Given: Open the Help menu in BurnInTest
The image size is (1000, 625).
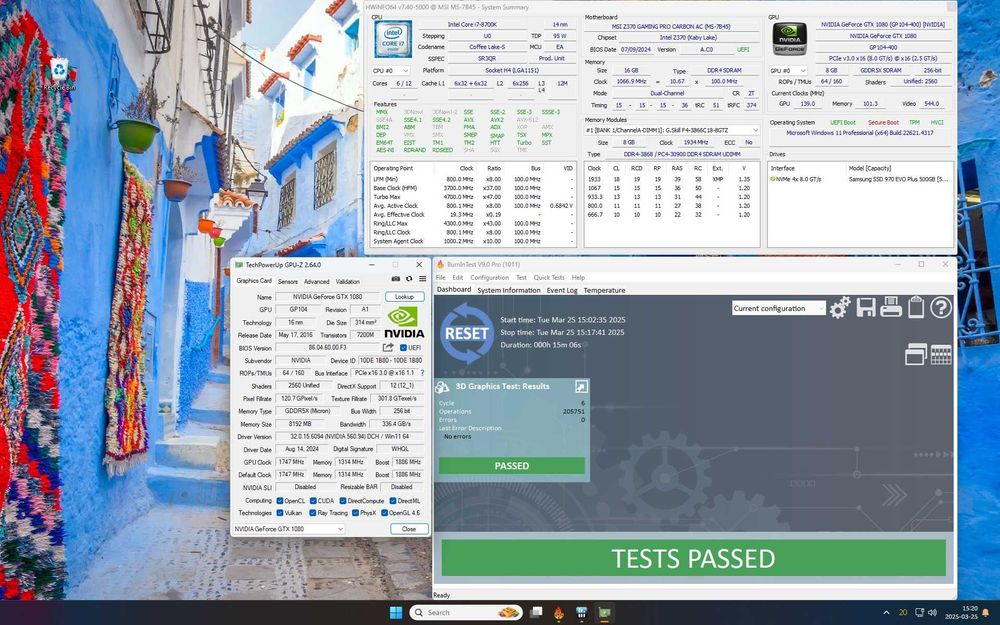Looking at the screenshot, I should [x=578, y=277].
